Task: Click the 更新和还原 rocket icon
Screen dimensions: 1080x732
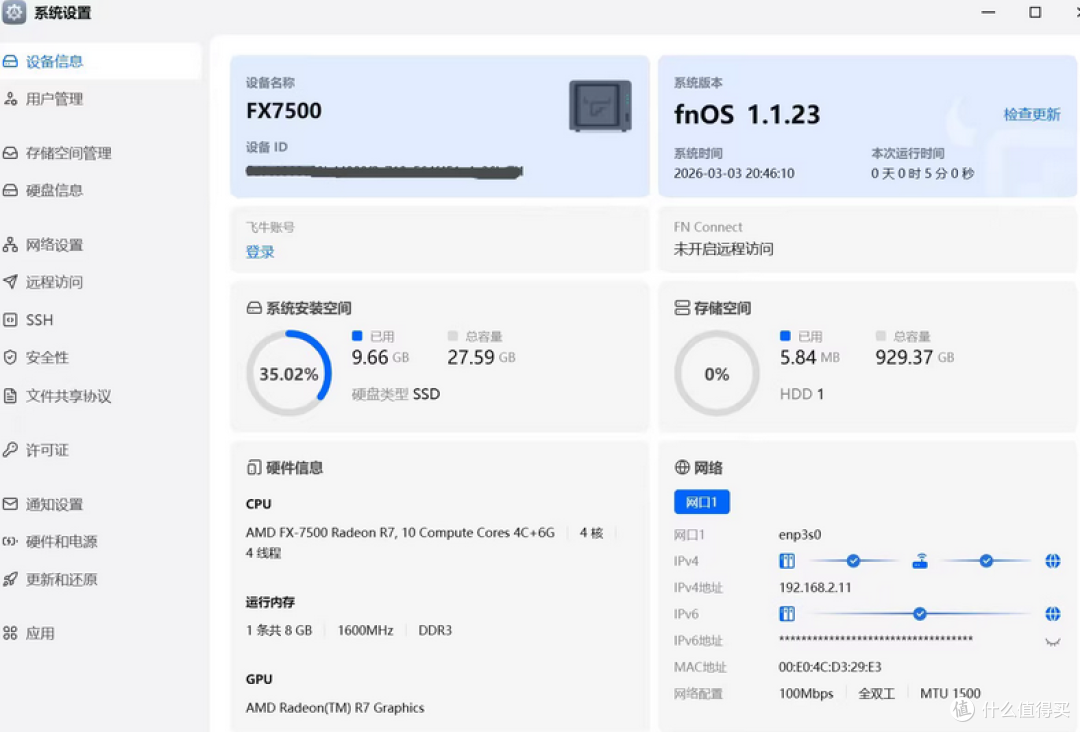Action: point(10,579)
